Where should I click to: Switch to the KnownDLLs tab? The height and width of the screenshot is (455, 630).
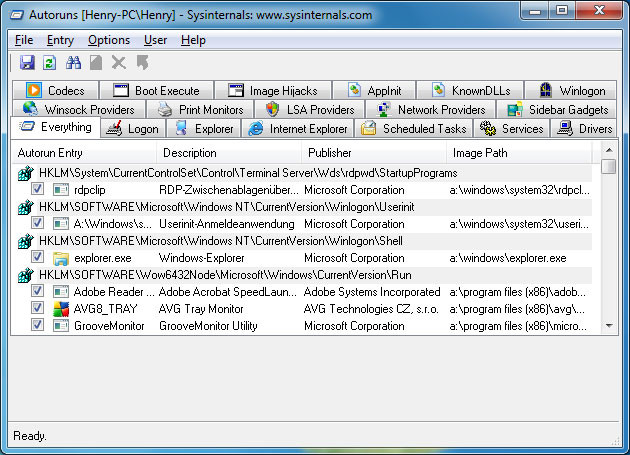pyautogui.click(x=470, y=90)
